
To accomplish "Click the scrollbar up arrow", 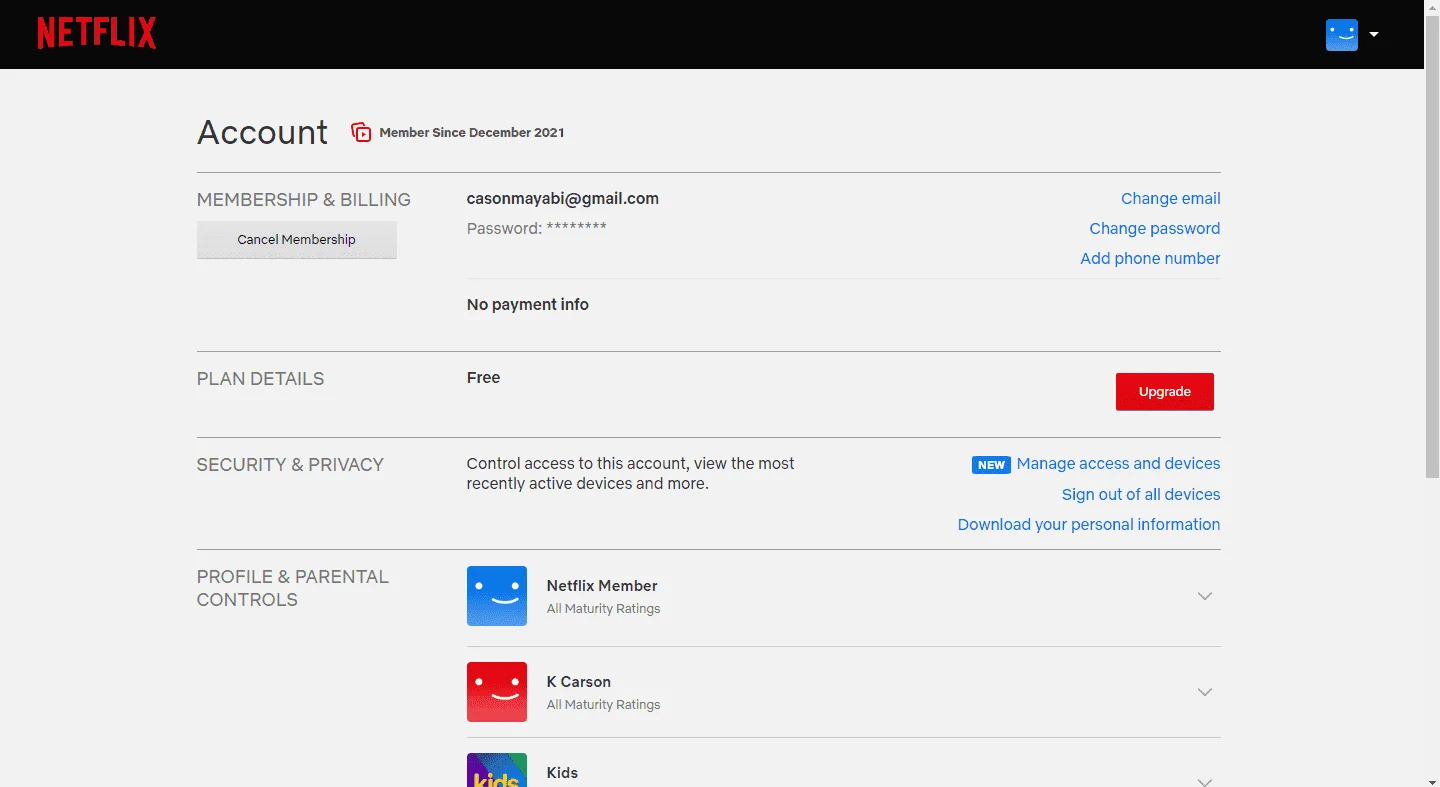I will (x=1432, y=8).
